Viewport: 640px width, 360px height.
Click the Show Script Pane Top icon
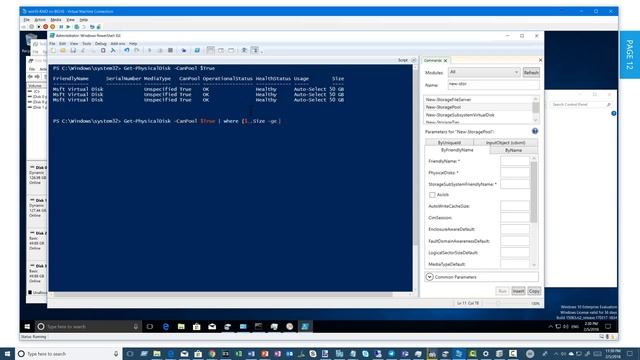pos(210,50)
